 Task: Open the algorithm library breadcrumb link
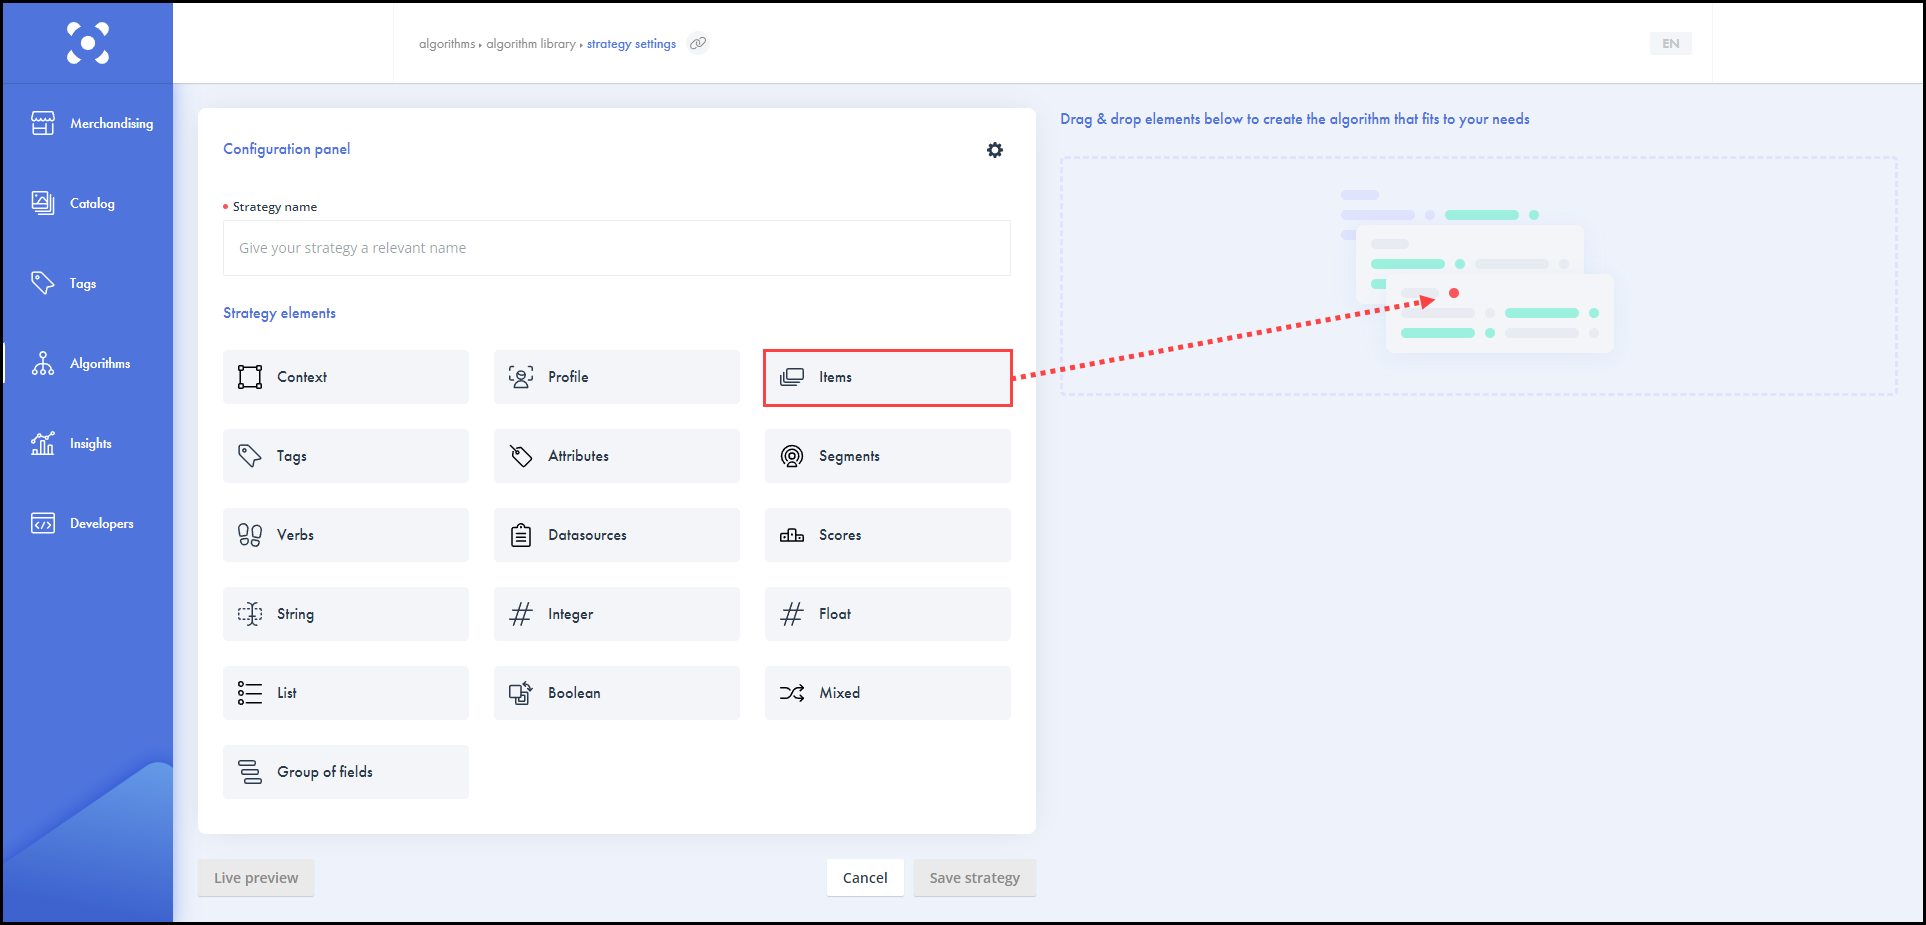pos(531,44)
